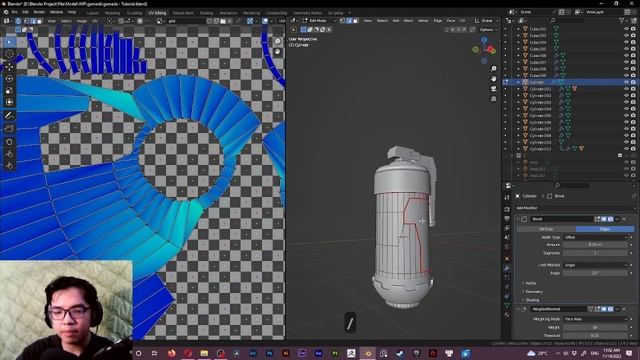
Task: Select the Move tool in UV editor toolbar
Action: coord(9,67)
